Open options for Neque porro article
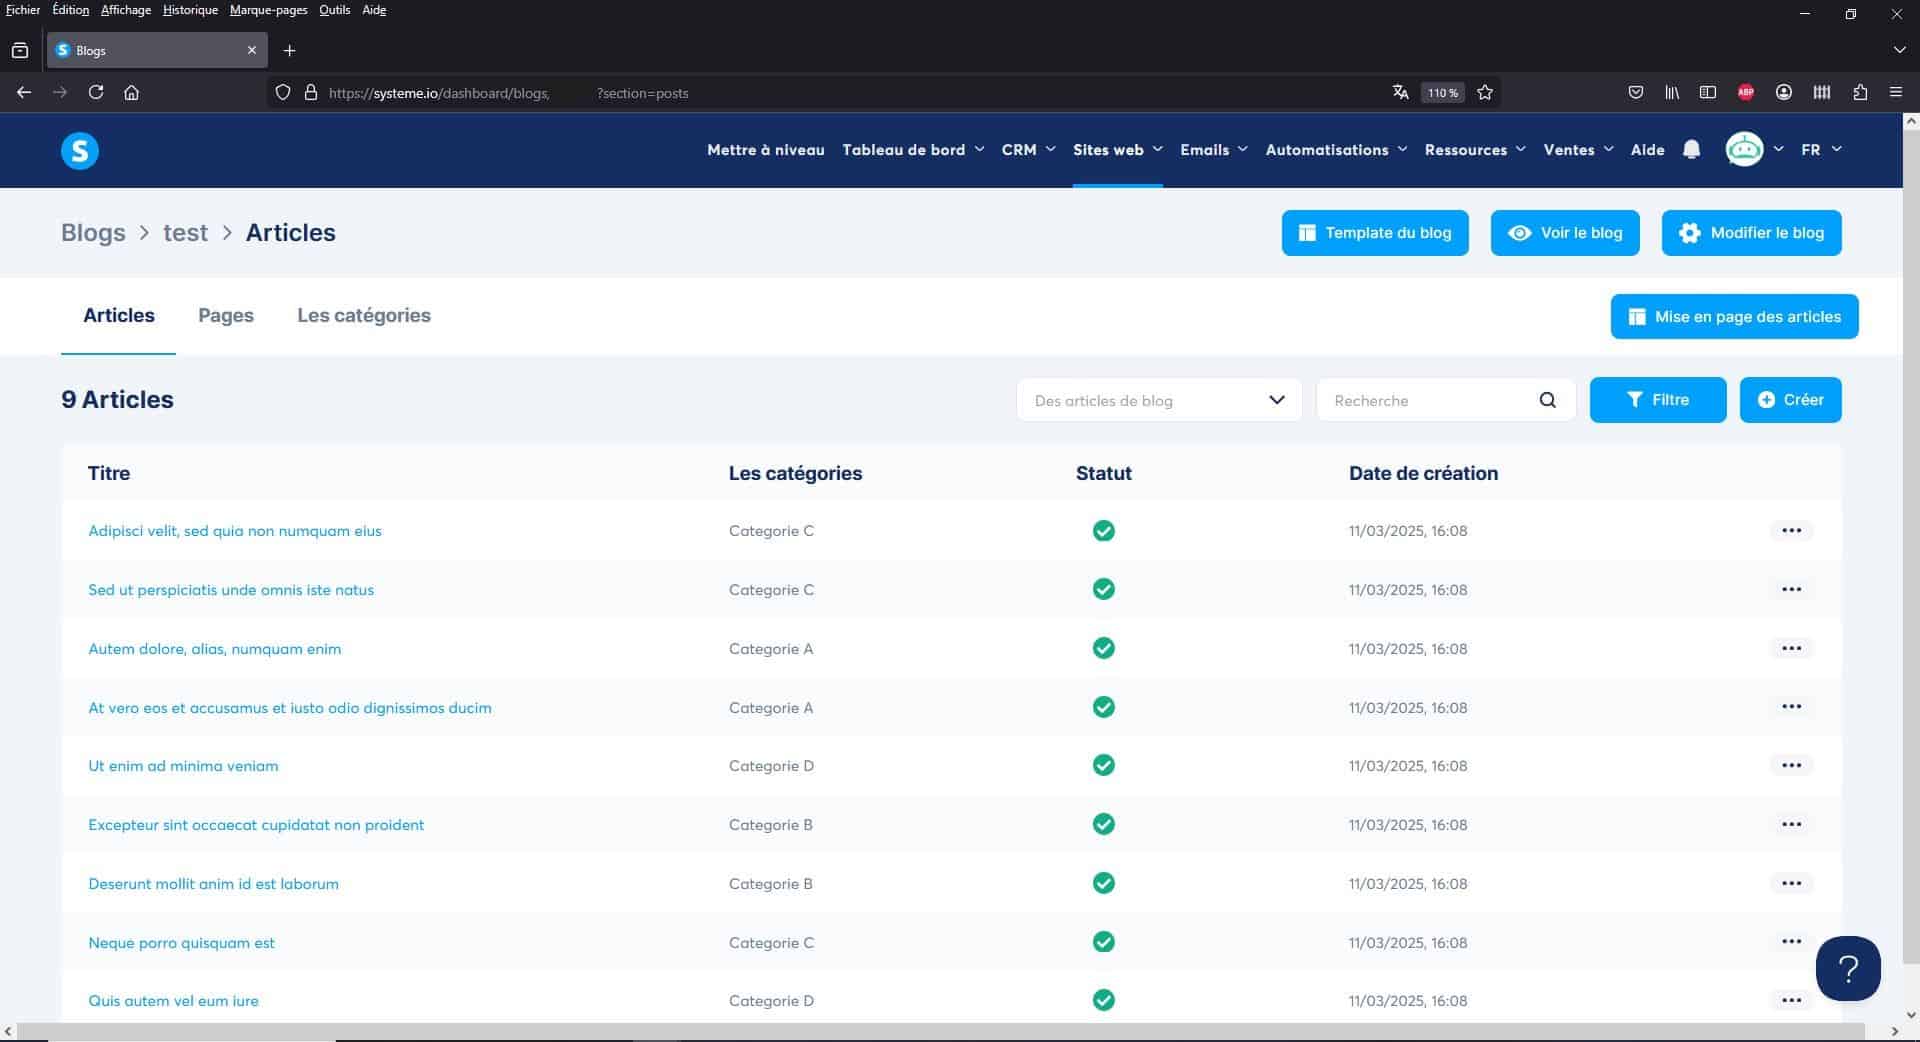 (1791, 942)
